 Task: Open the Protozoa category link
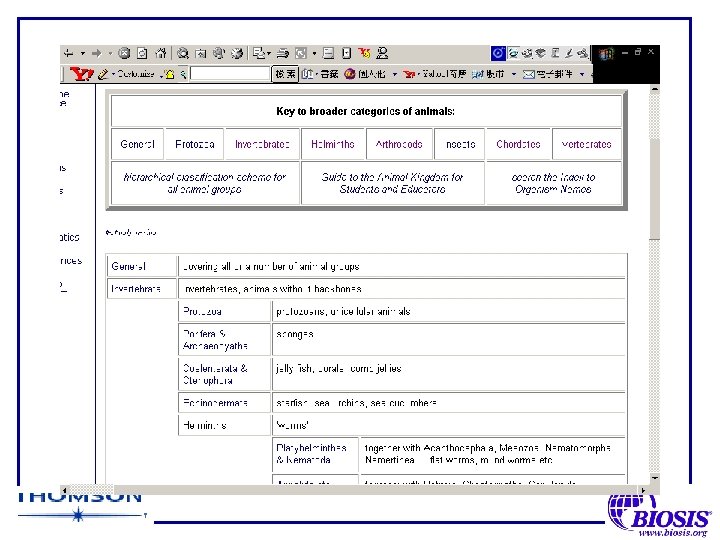coord(195,144)
